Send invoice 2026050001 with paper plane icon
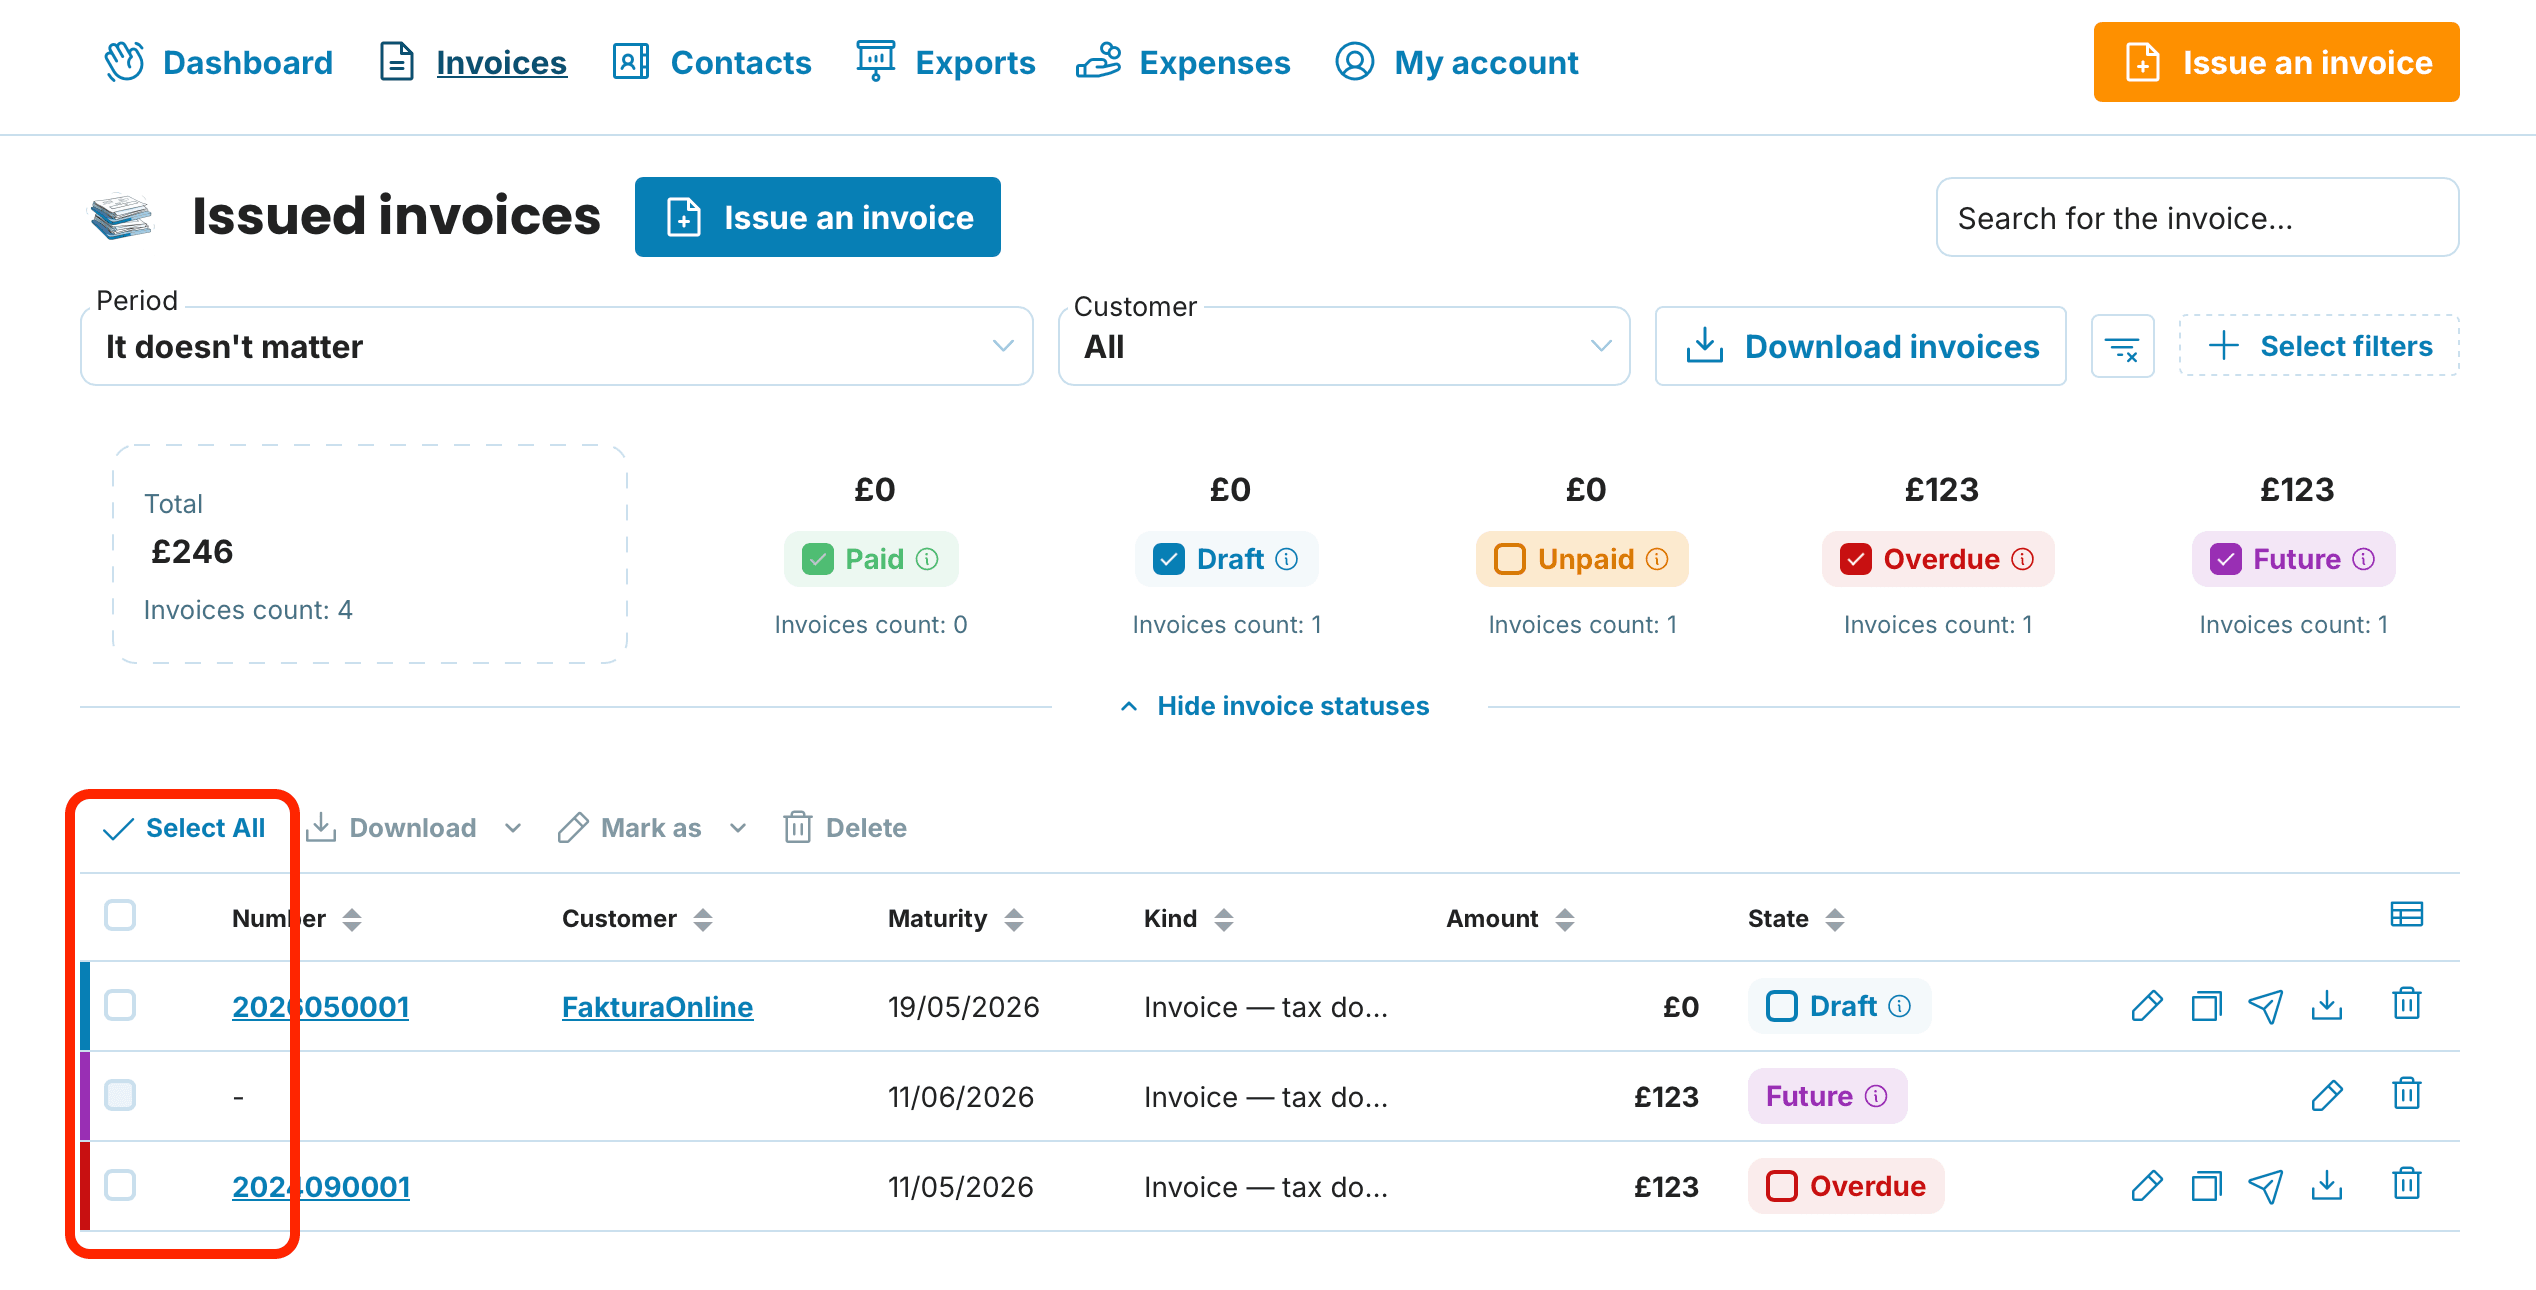The height and width of the screenshot is (1290, 2536). [x=2266, y=1005]
